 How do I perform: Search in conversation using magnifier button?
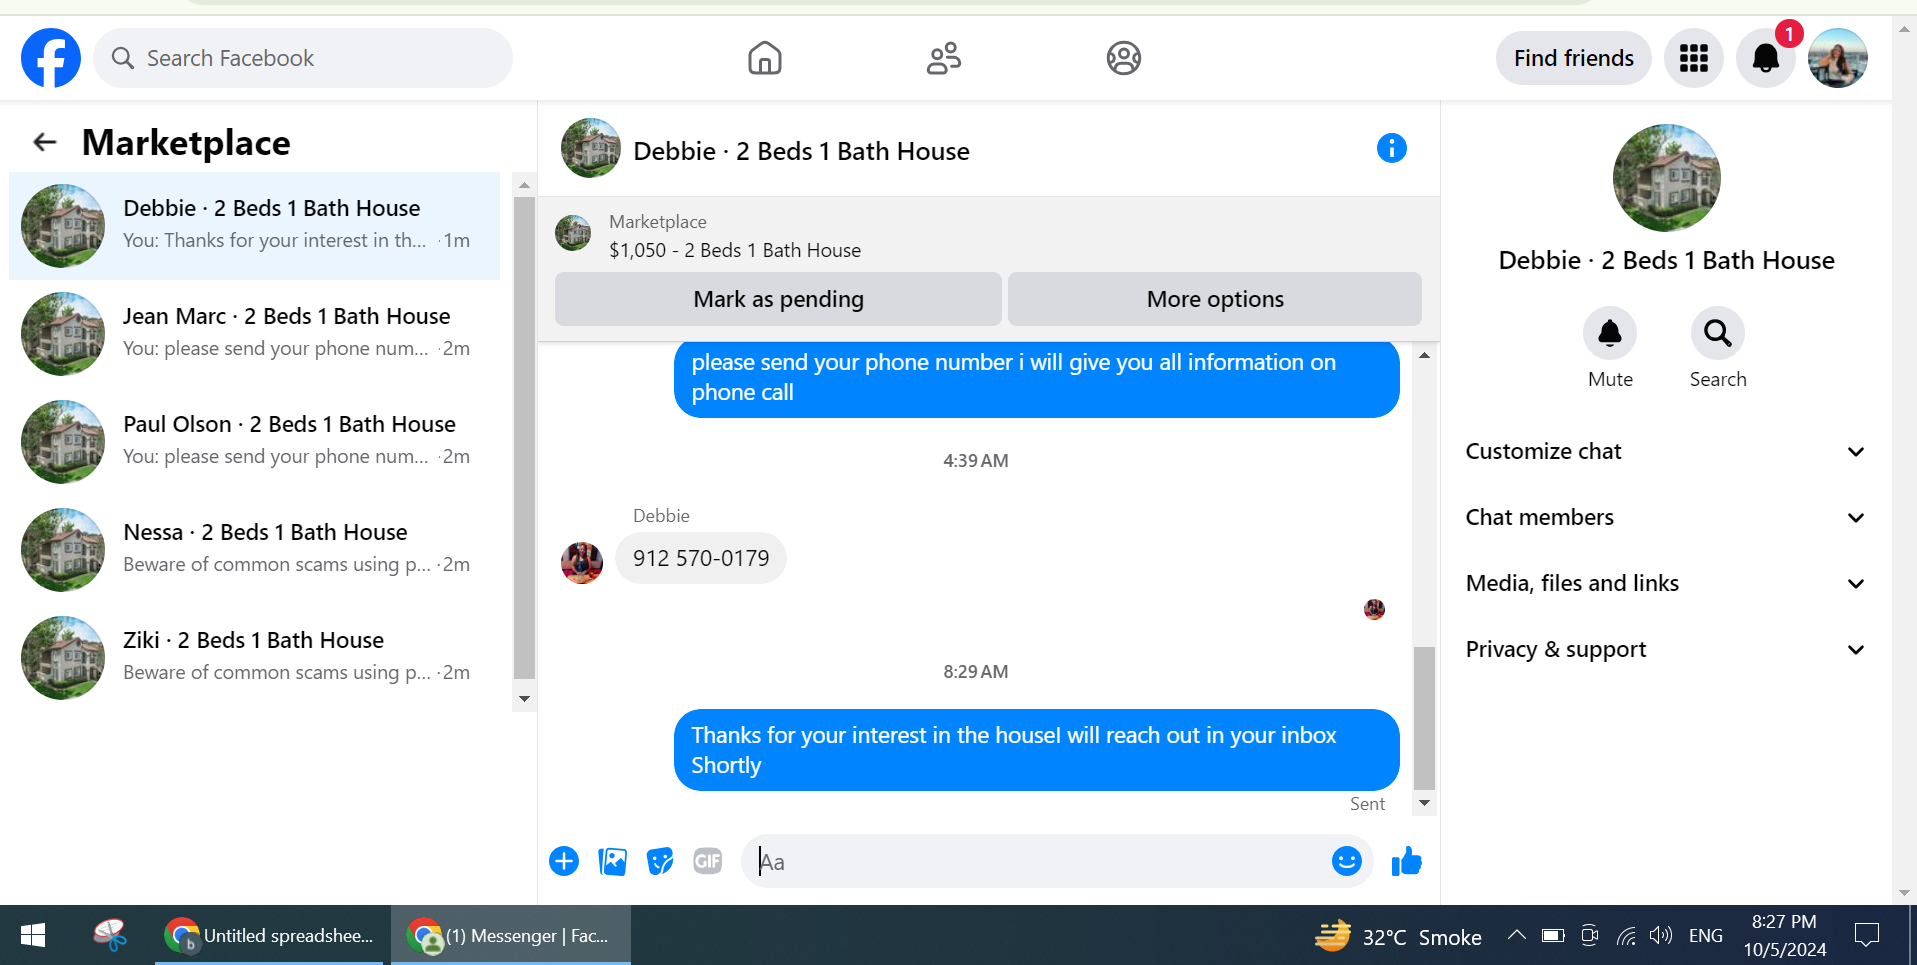coord(1718,333)
